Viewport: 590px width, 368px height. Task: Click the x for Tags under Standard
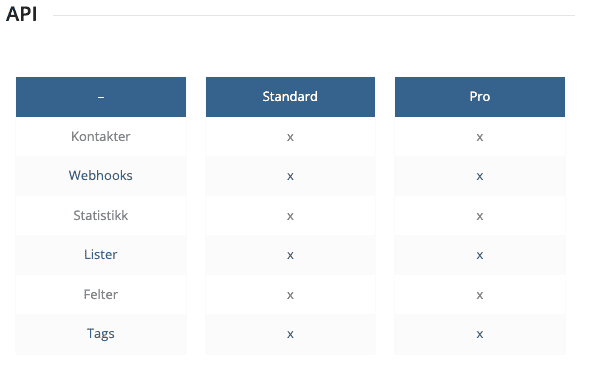290,335
